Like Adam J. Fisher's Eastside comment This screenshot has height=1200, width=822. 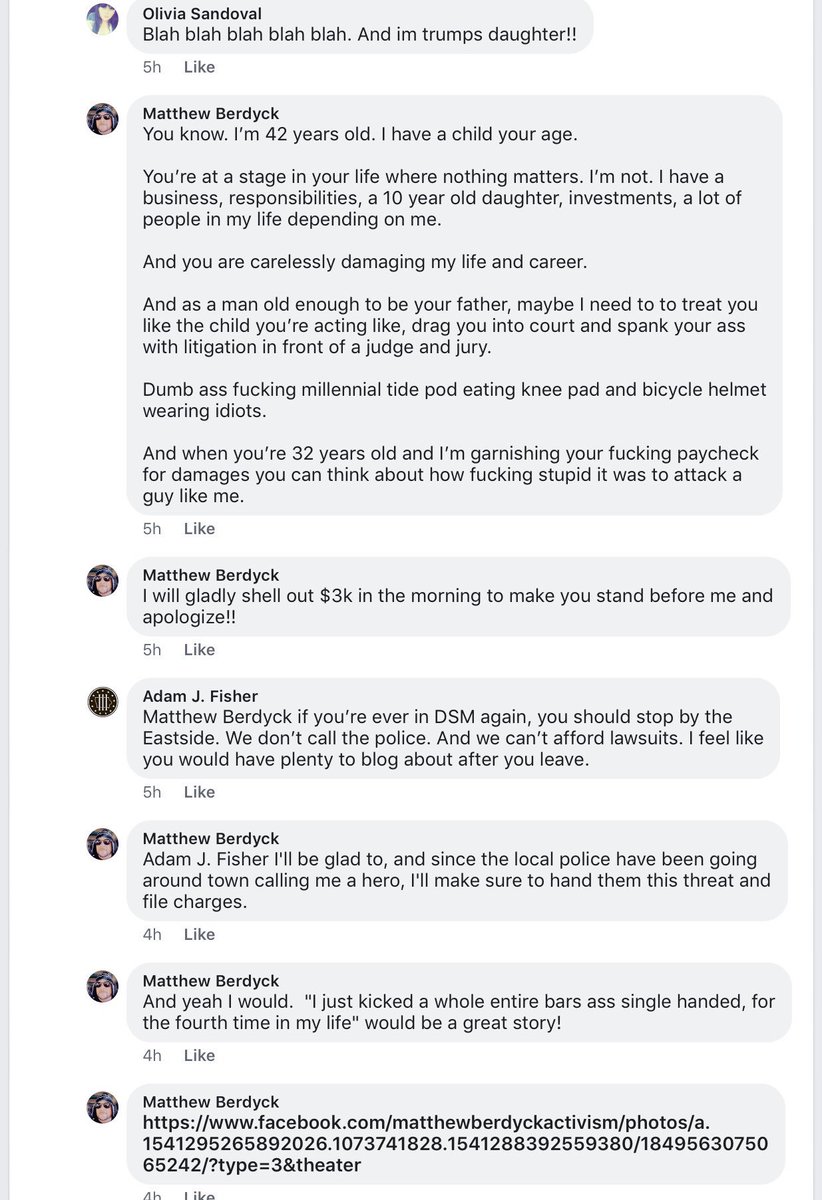[x=199, y=792]
